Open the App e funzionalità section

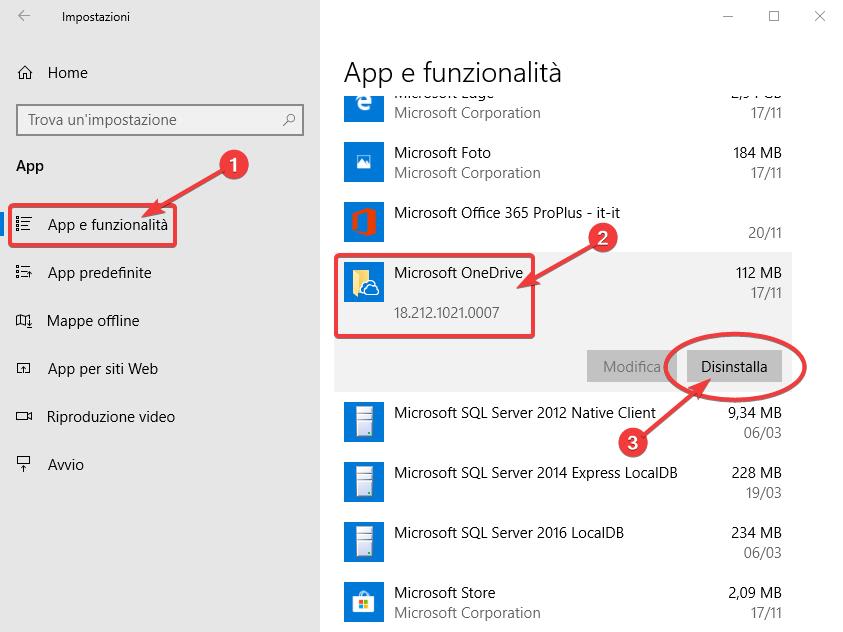pos(108,225)
